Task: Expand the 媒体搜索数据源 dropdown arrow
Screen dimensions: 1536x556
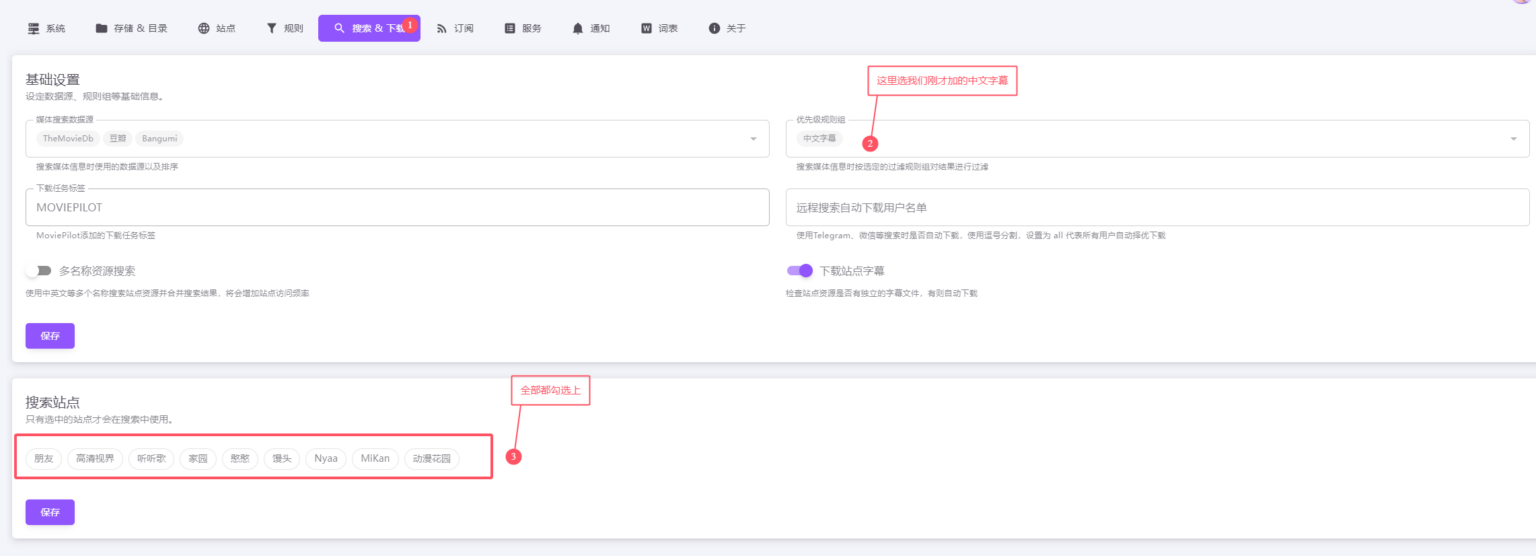Action: 753,139
